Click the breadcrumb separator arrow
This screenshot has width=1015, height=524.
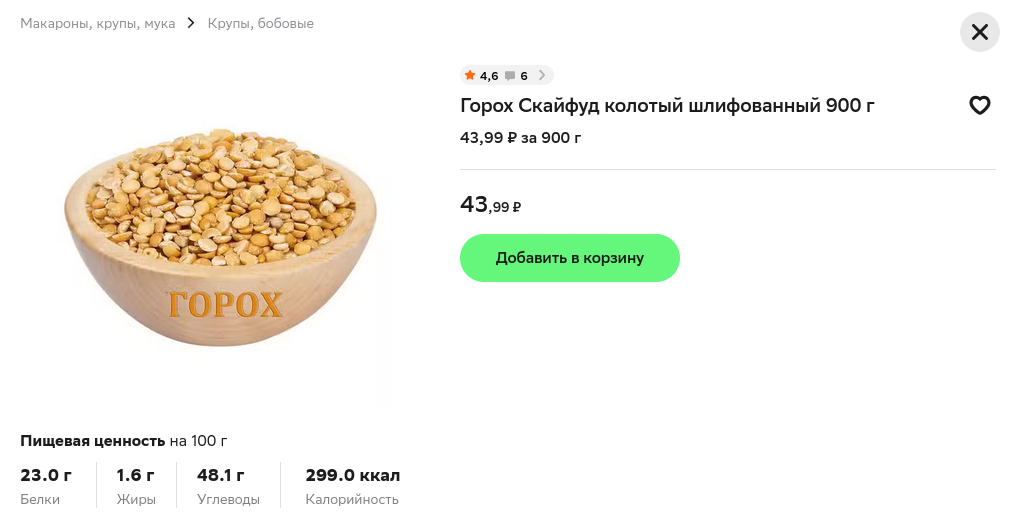(x=192, y=23)
